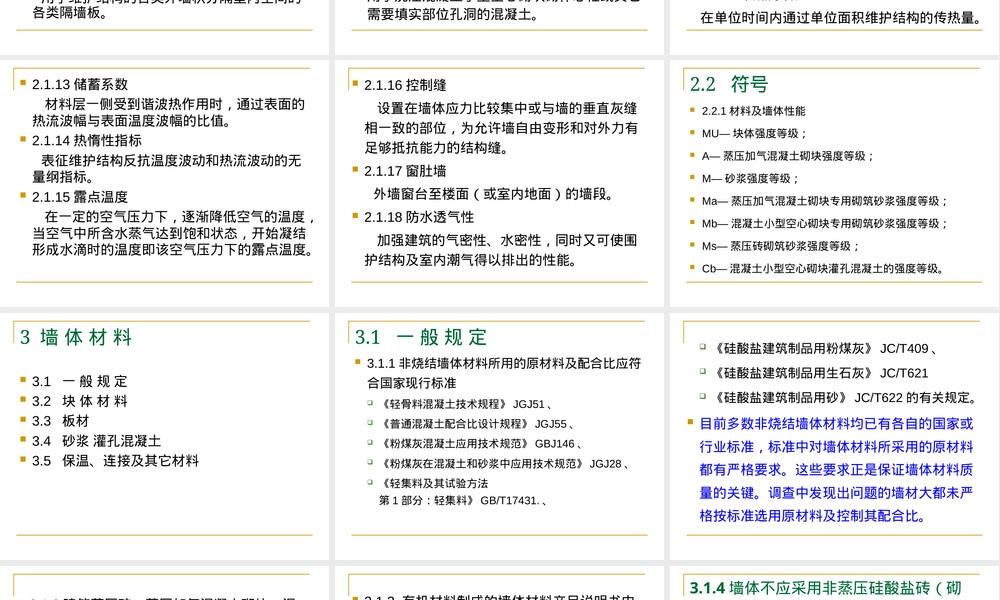Click the outline entry 3.5 保温、连接及其它材料
Screen dimensions: 1000x600
tap(115, 460)
